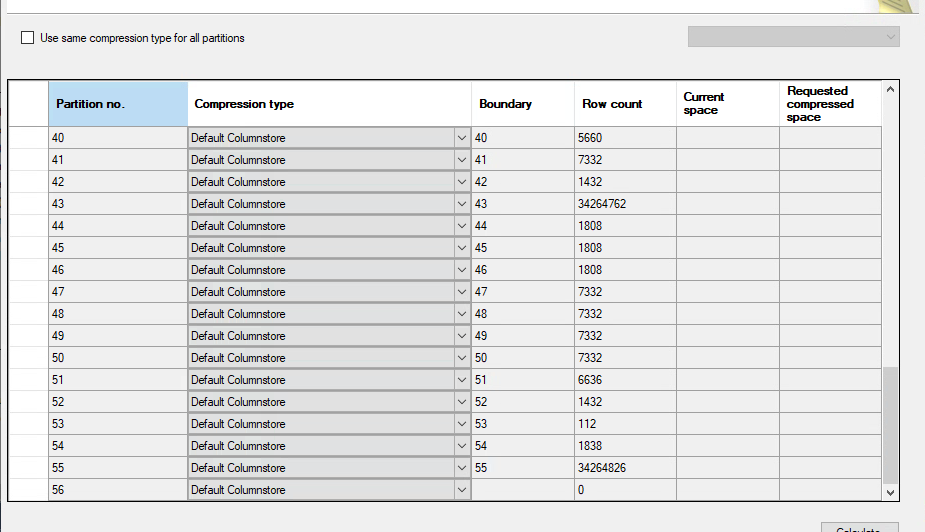Click the Boundary column header
The width and height of the screenshot is (925, 532).
522,104
